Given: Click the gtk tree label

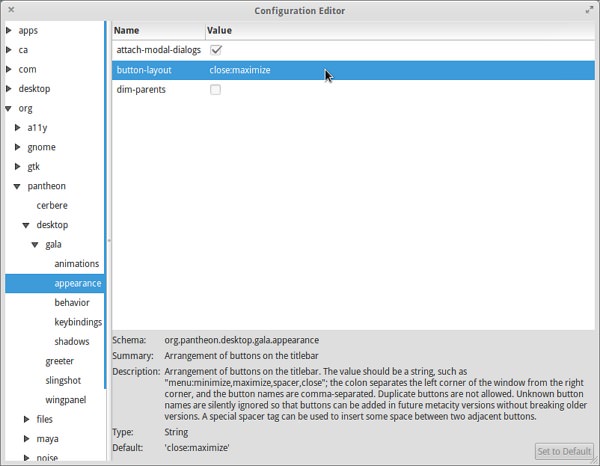Looking at the screenshot, I should coord(33,167).
